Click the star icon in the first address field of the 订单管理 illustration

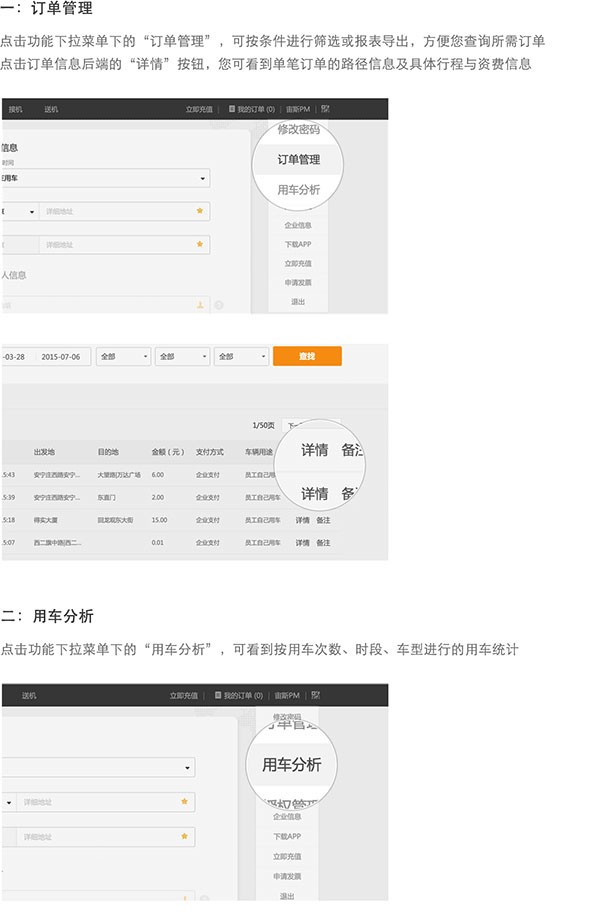pyautogui.click(x=200, y=211)
